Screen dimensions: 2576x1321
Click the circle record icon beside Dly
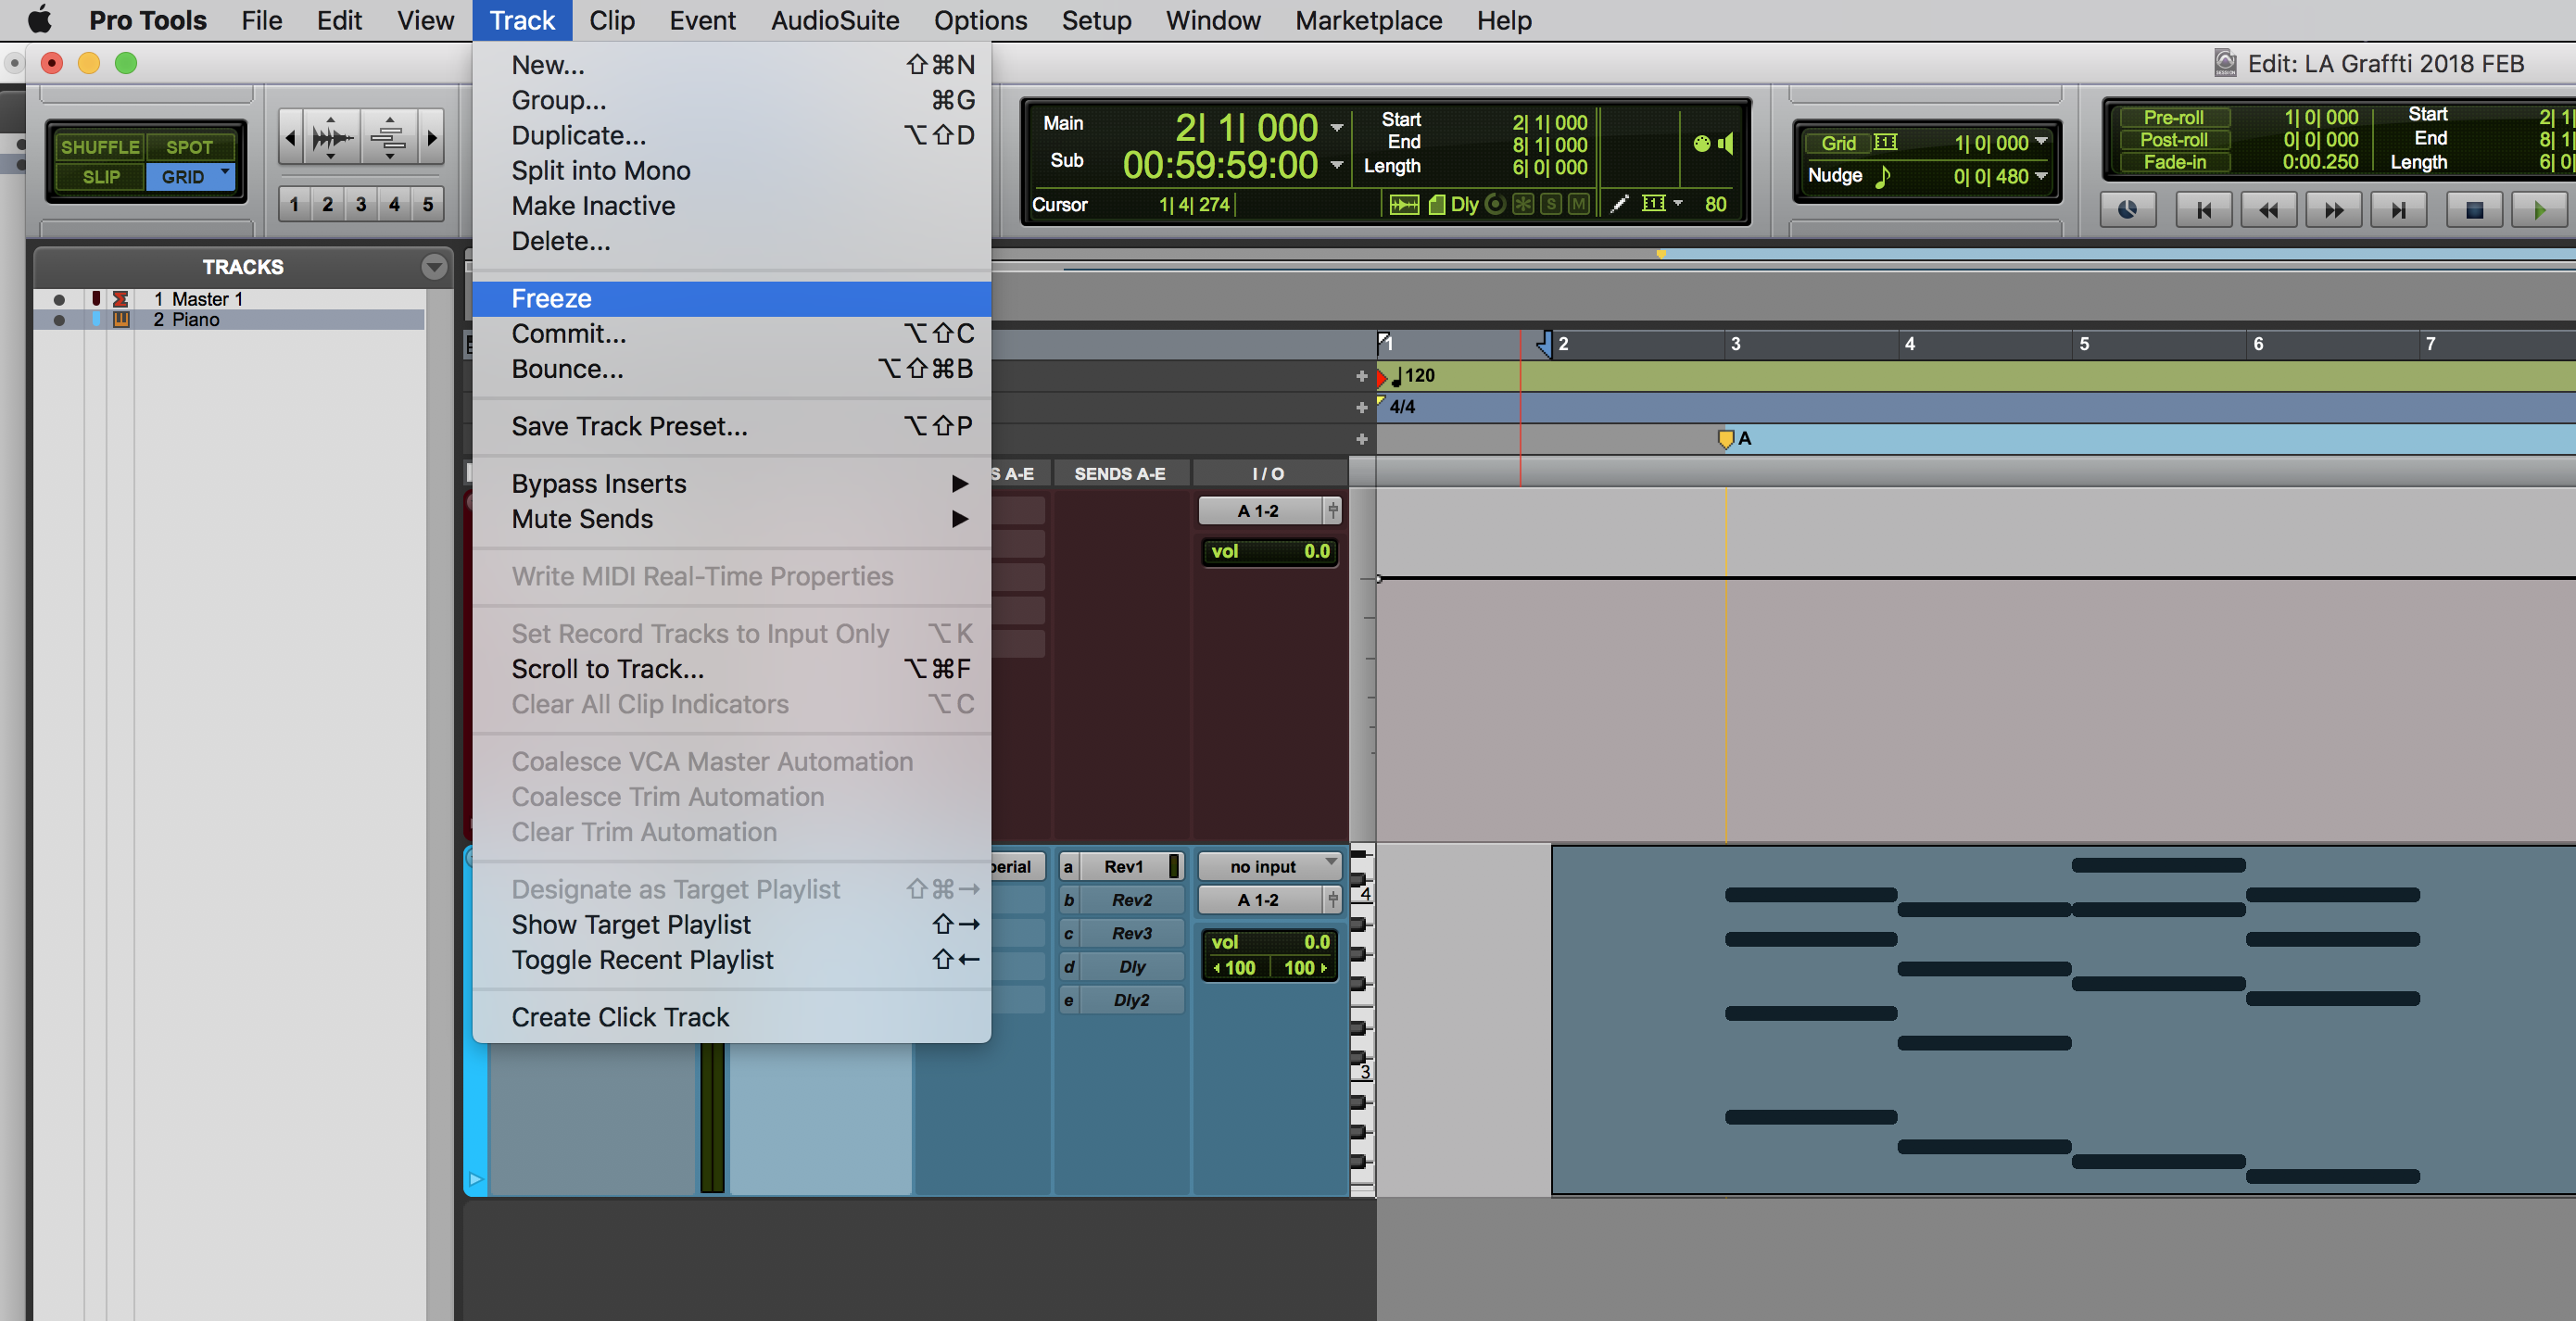coord(1495,204)
